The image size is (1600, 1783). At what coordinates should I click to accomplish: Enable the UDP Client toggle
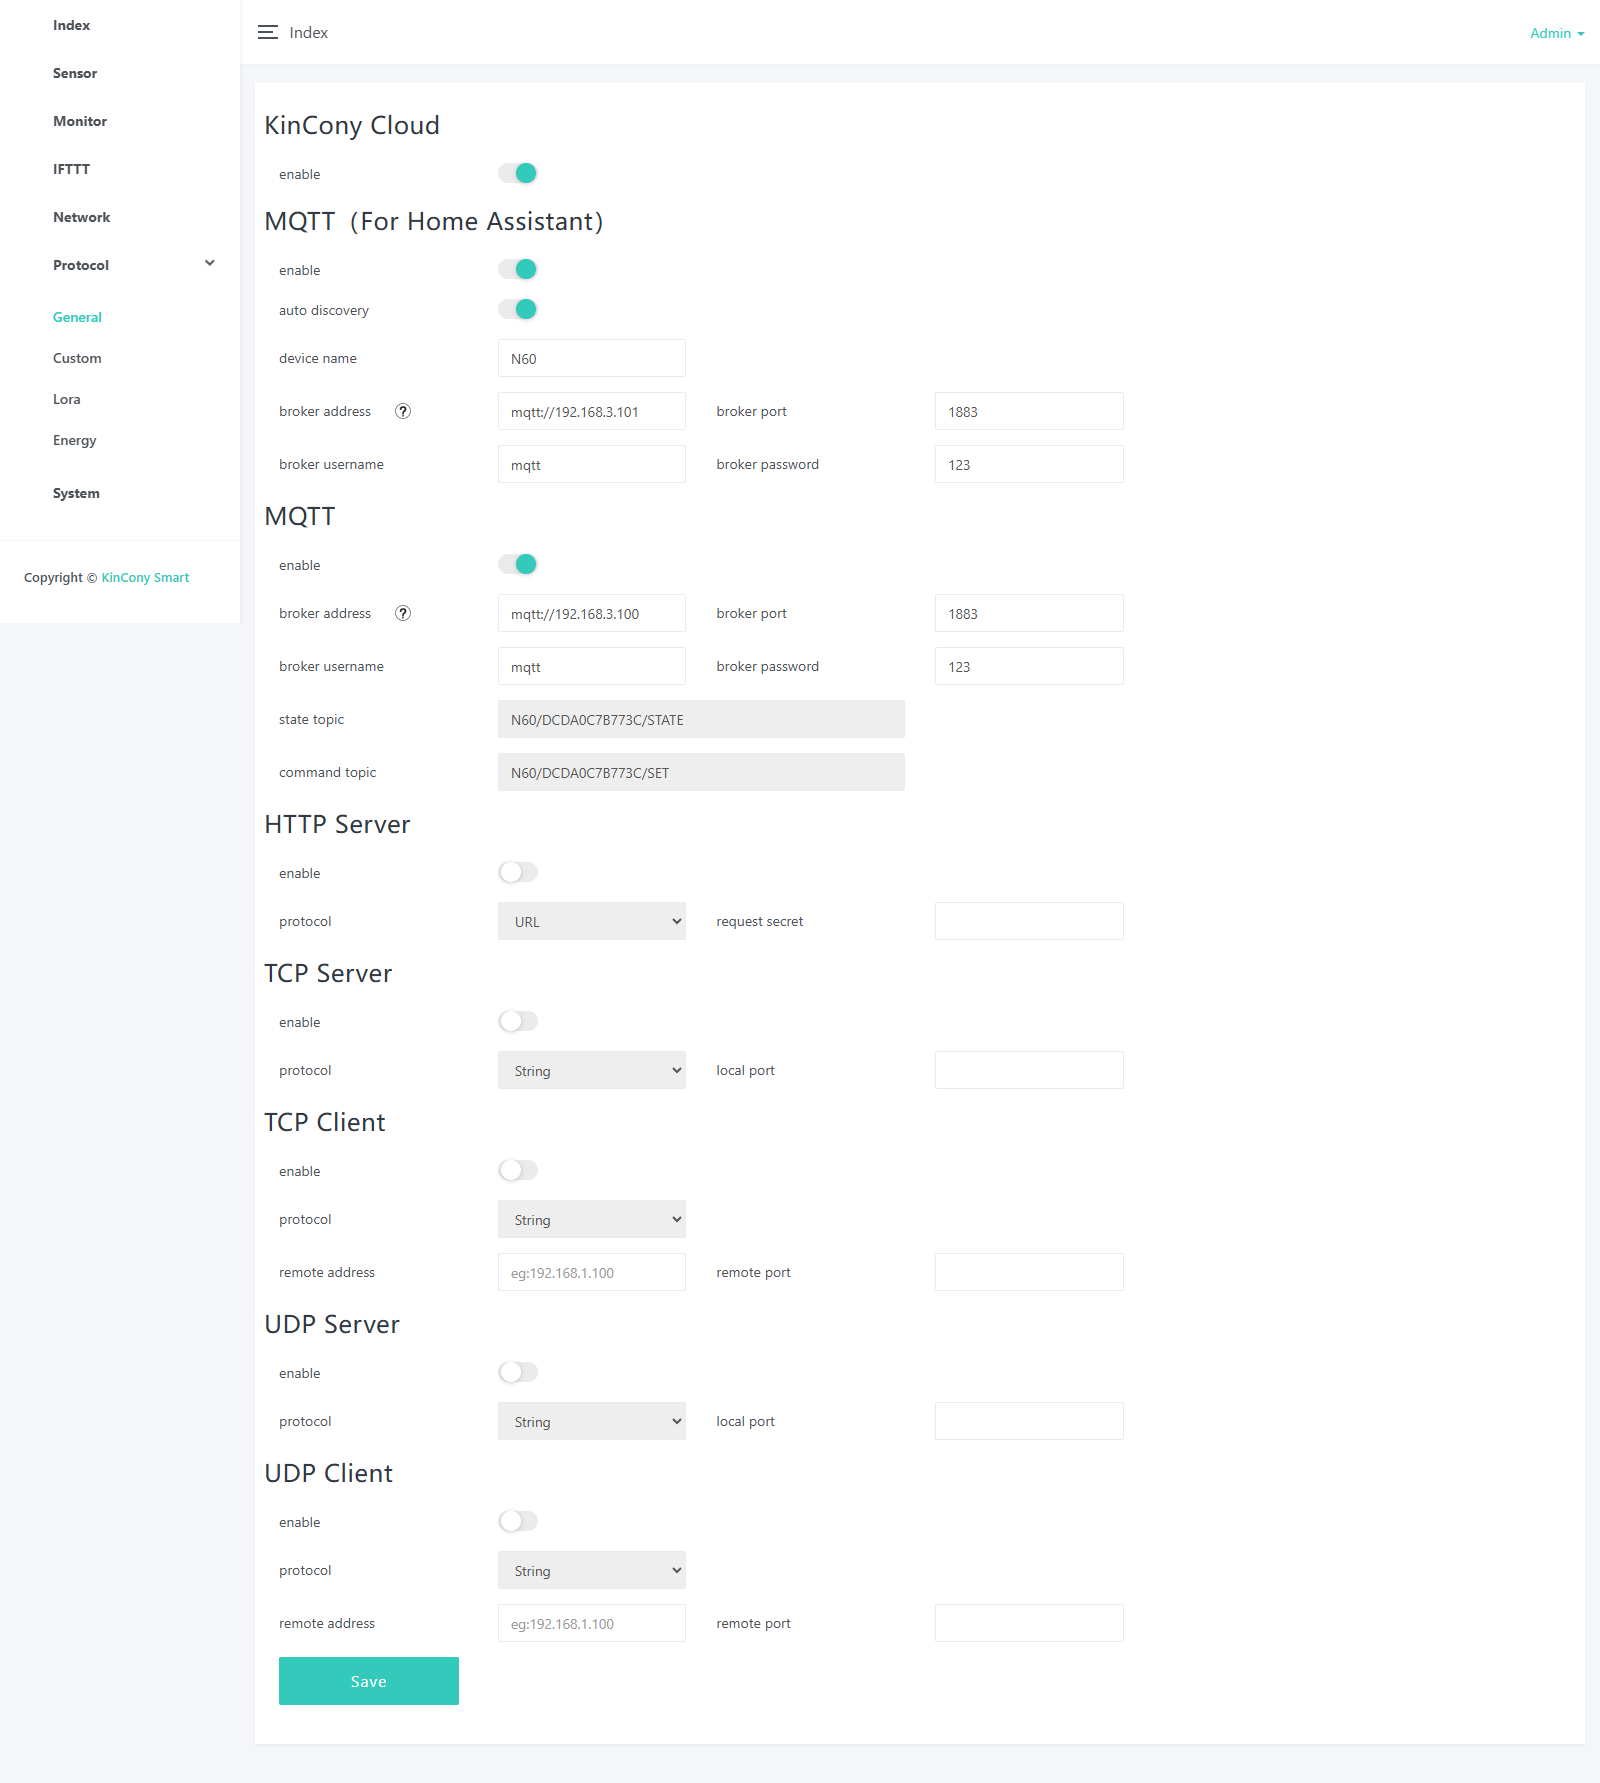pos(518,1521)
